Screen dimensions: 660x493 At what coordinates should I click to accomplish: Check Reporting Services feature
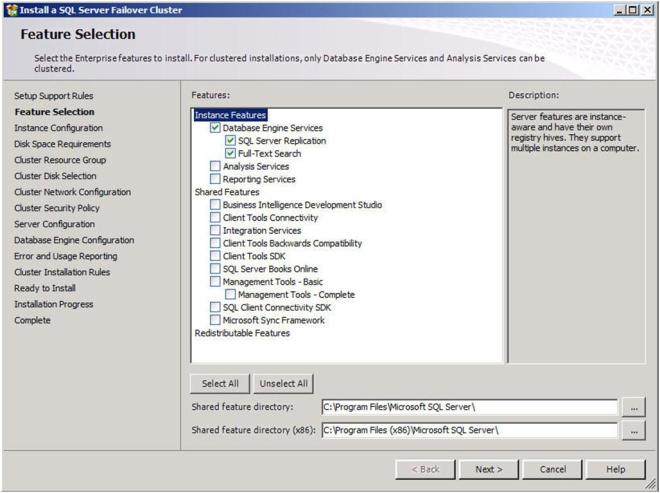point(216,180)
